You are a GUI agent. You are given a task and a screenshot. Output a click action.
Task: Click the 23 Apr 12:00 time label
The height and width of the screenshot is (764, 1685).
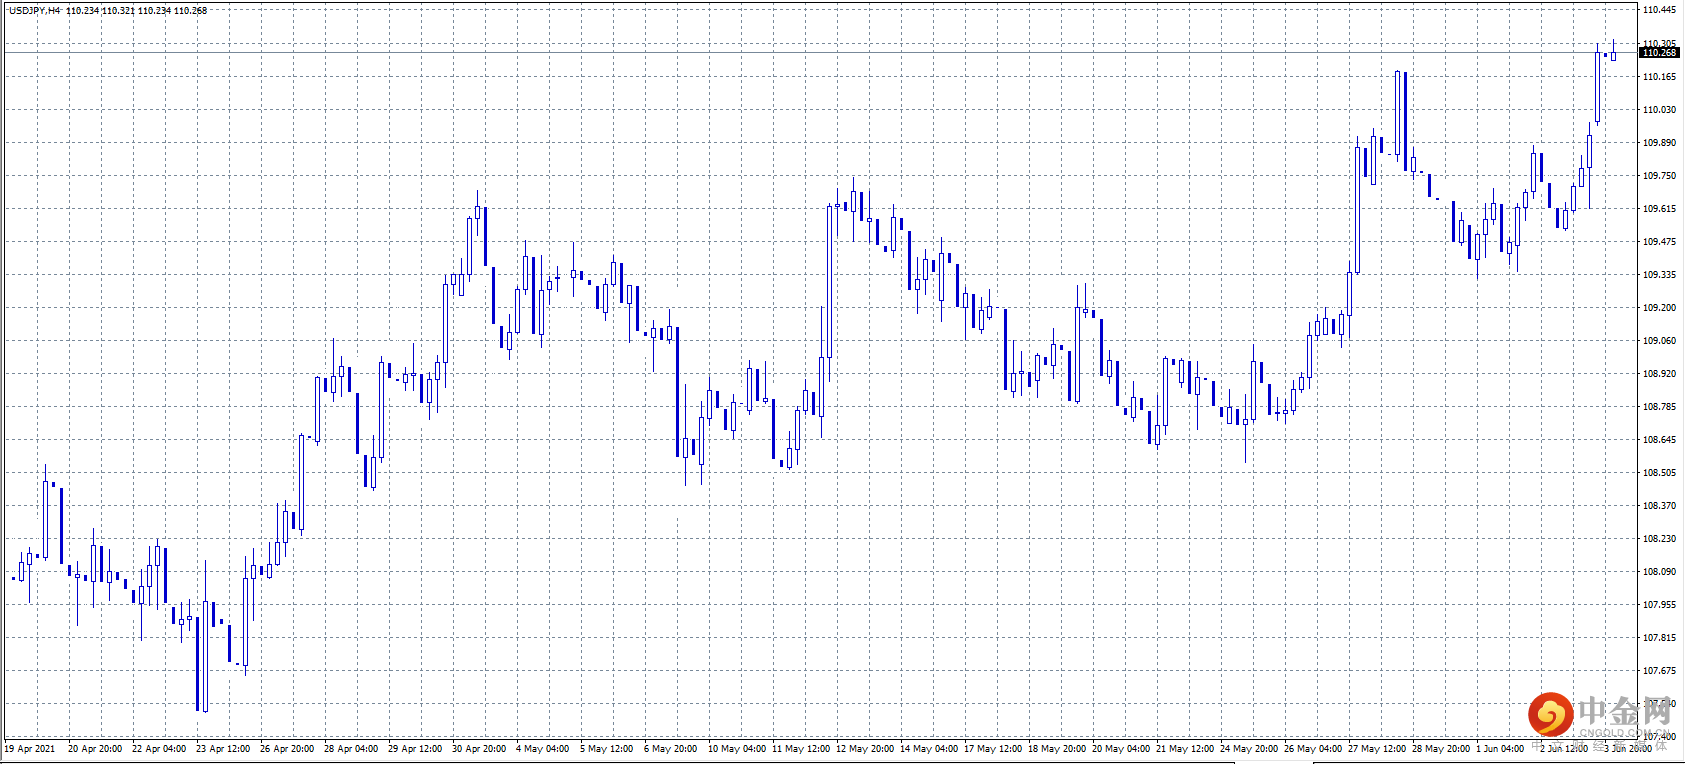click(223, 749)
